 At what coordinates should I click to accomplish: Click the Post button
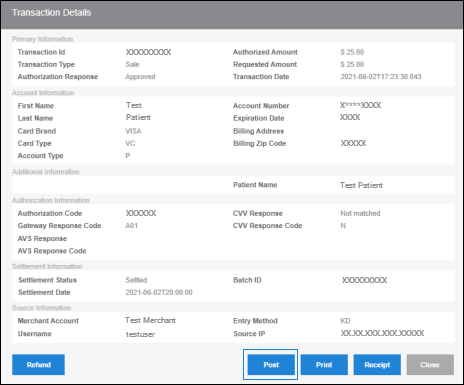pyautogui.click(x=271, y=365)
